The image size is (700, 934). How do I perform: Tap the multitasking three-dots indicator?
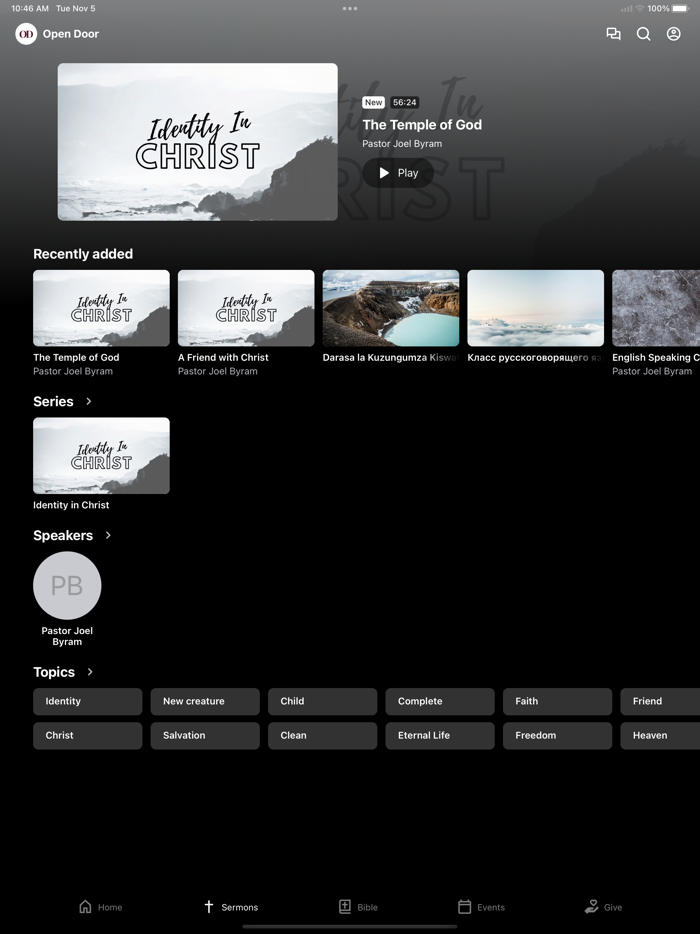[350, 8]
